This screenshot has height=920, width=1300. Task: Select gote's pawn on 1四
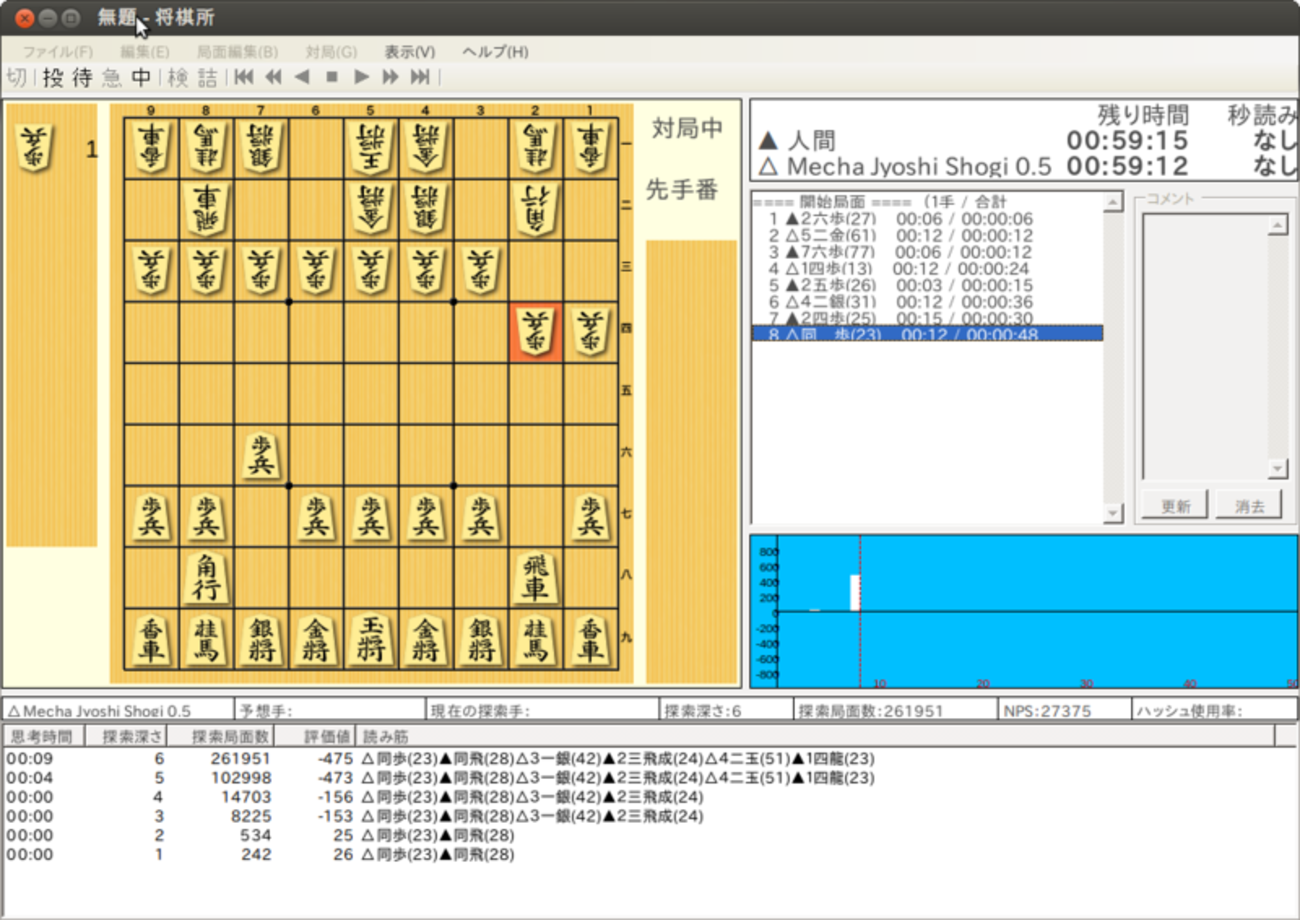click(591, 332)
